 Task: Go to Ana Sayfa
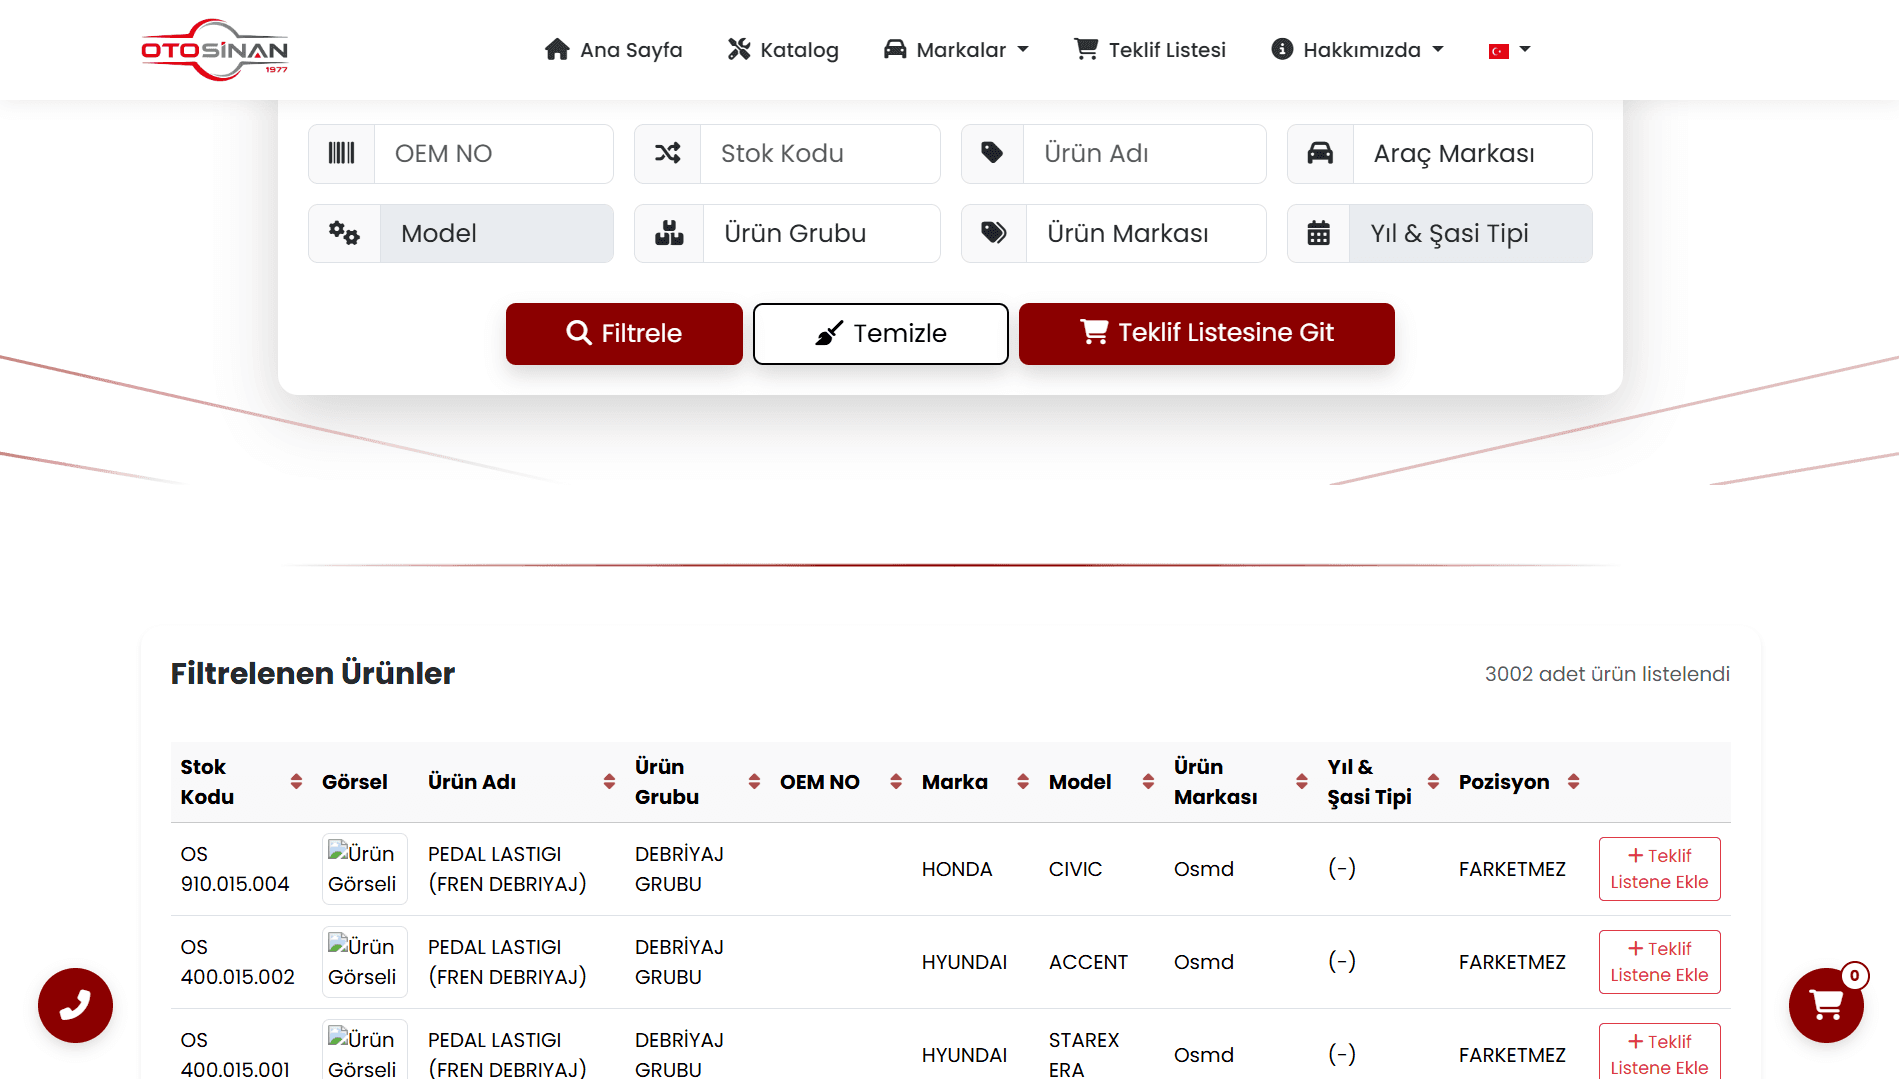point(614,50)
